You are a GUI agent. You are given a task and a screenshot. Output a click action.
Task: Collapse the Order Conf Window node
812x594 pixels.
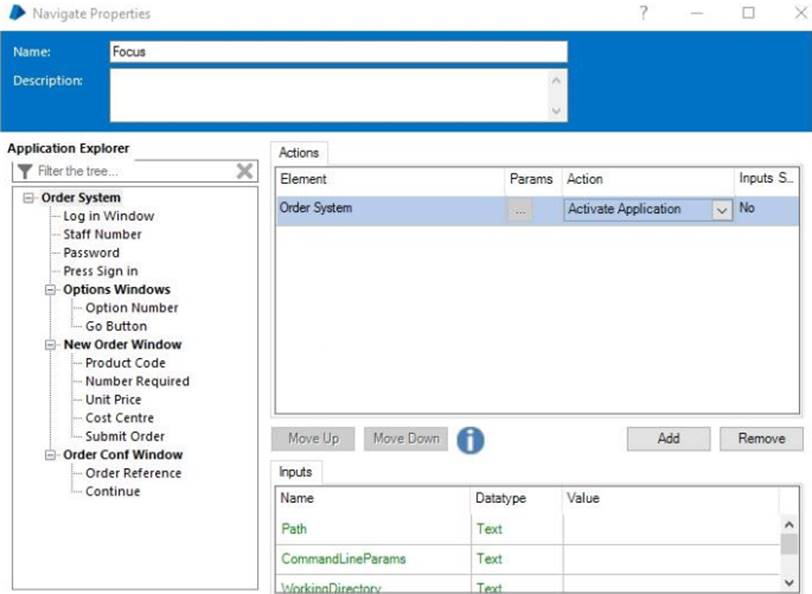coord(51,455)
